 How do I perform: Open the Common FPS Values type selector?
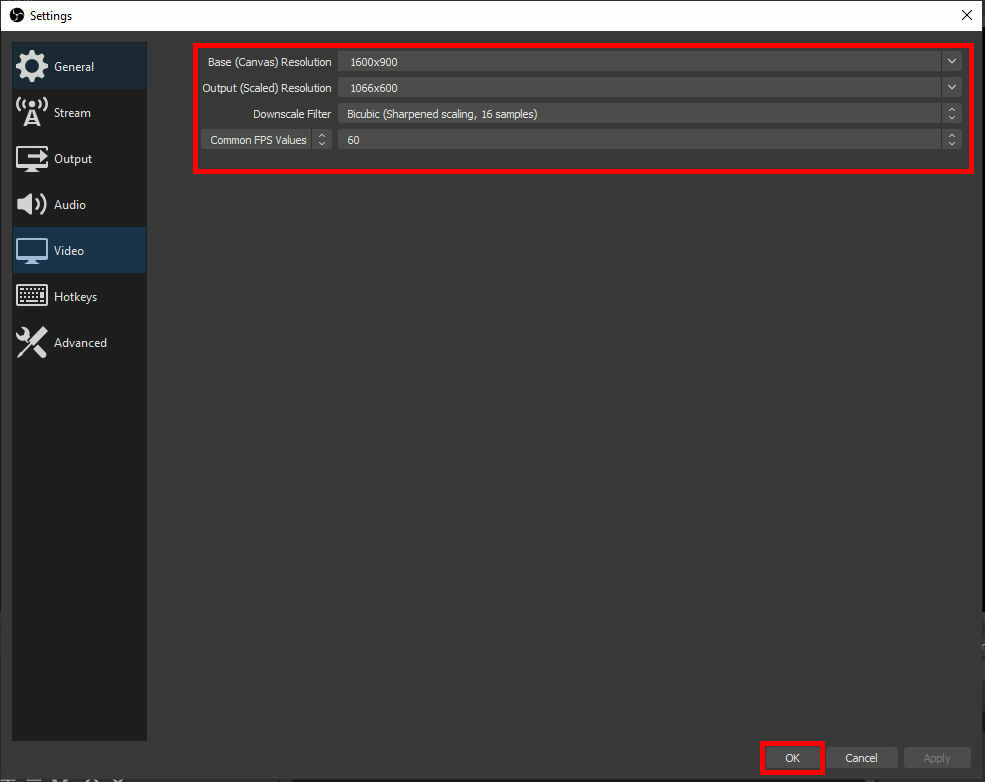[x=266, y=139]
